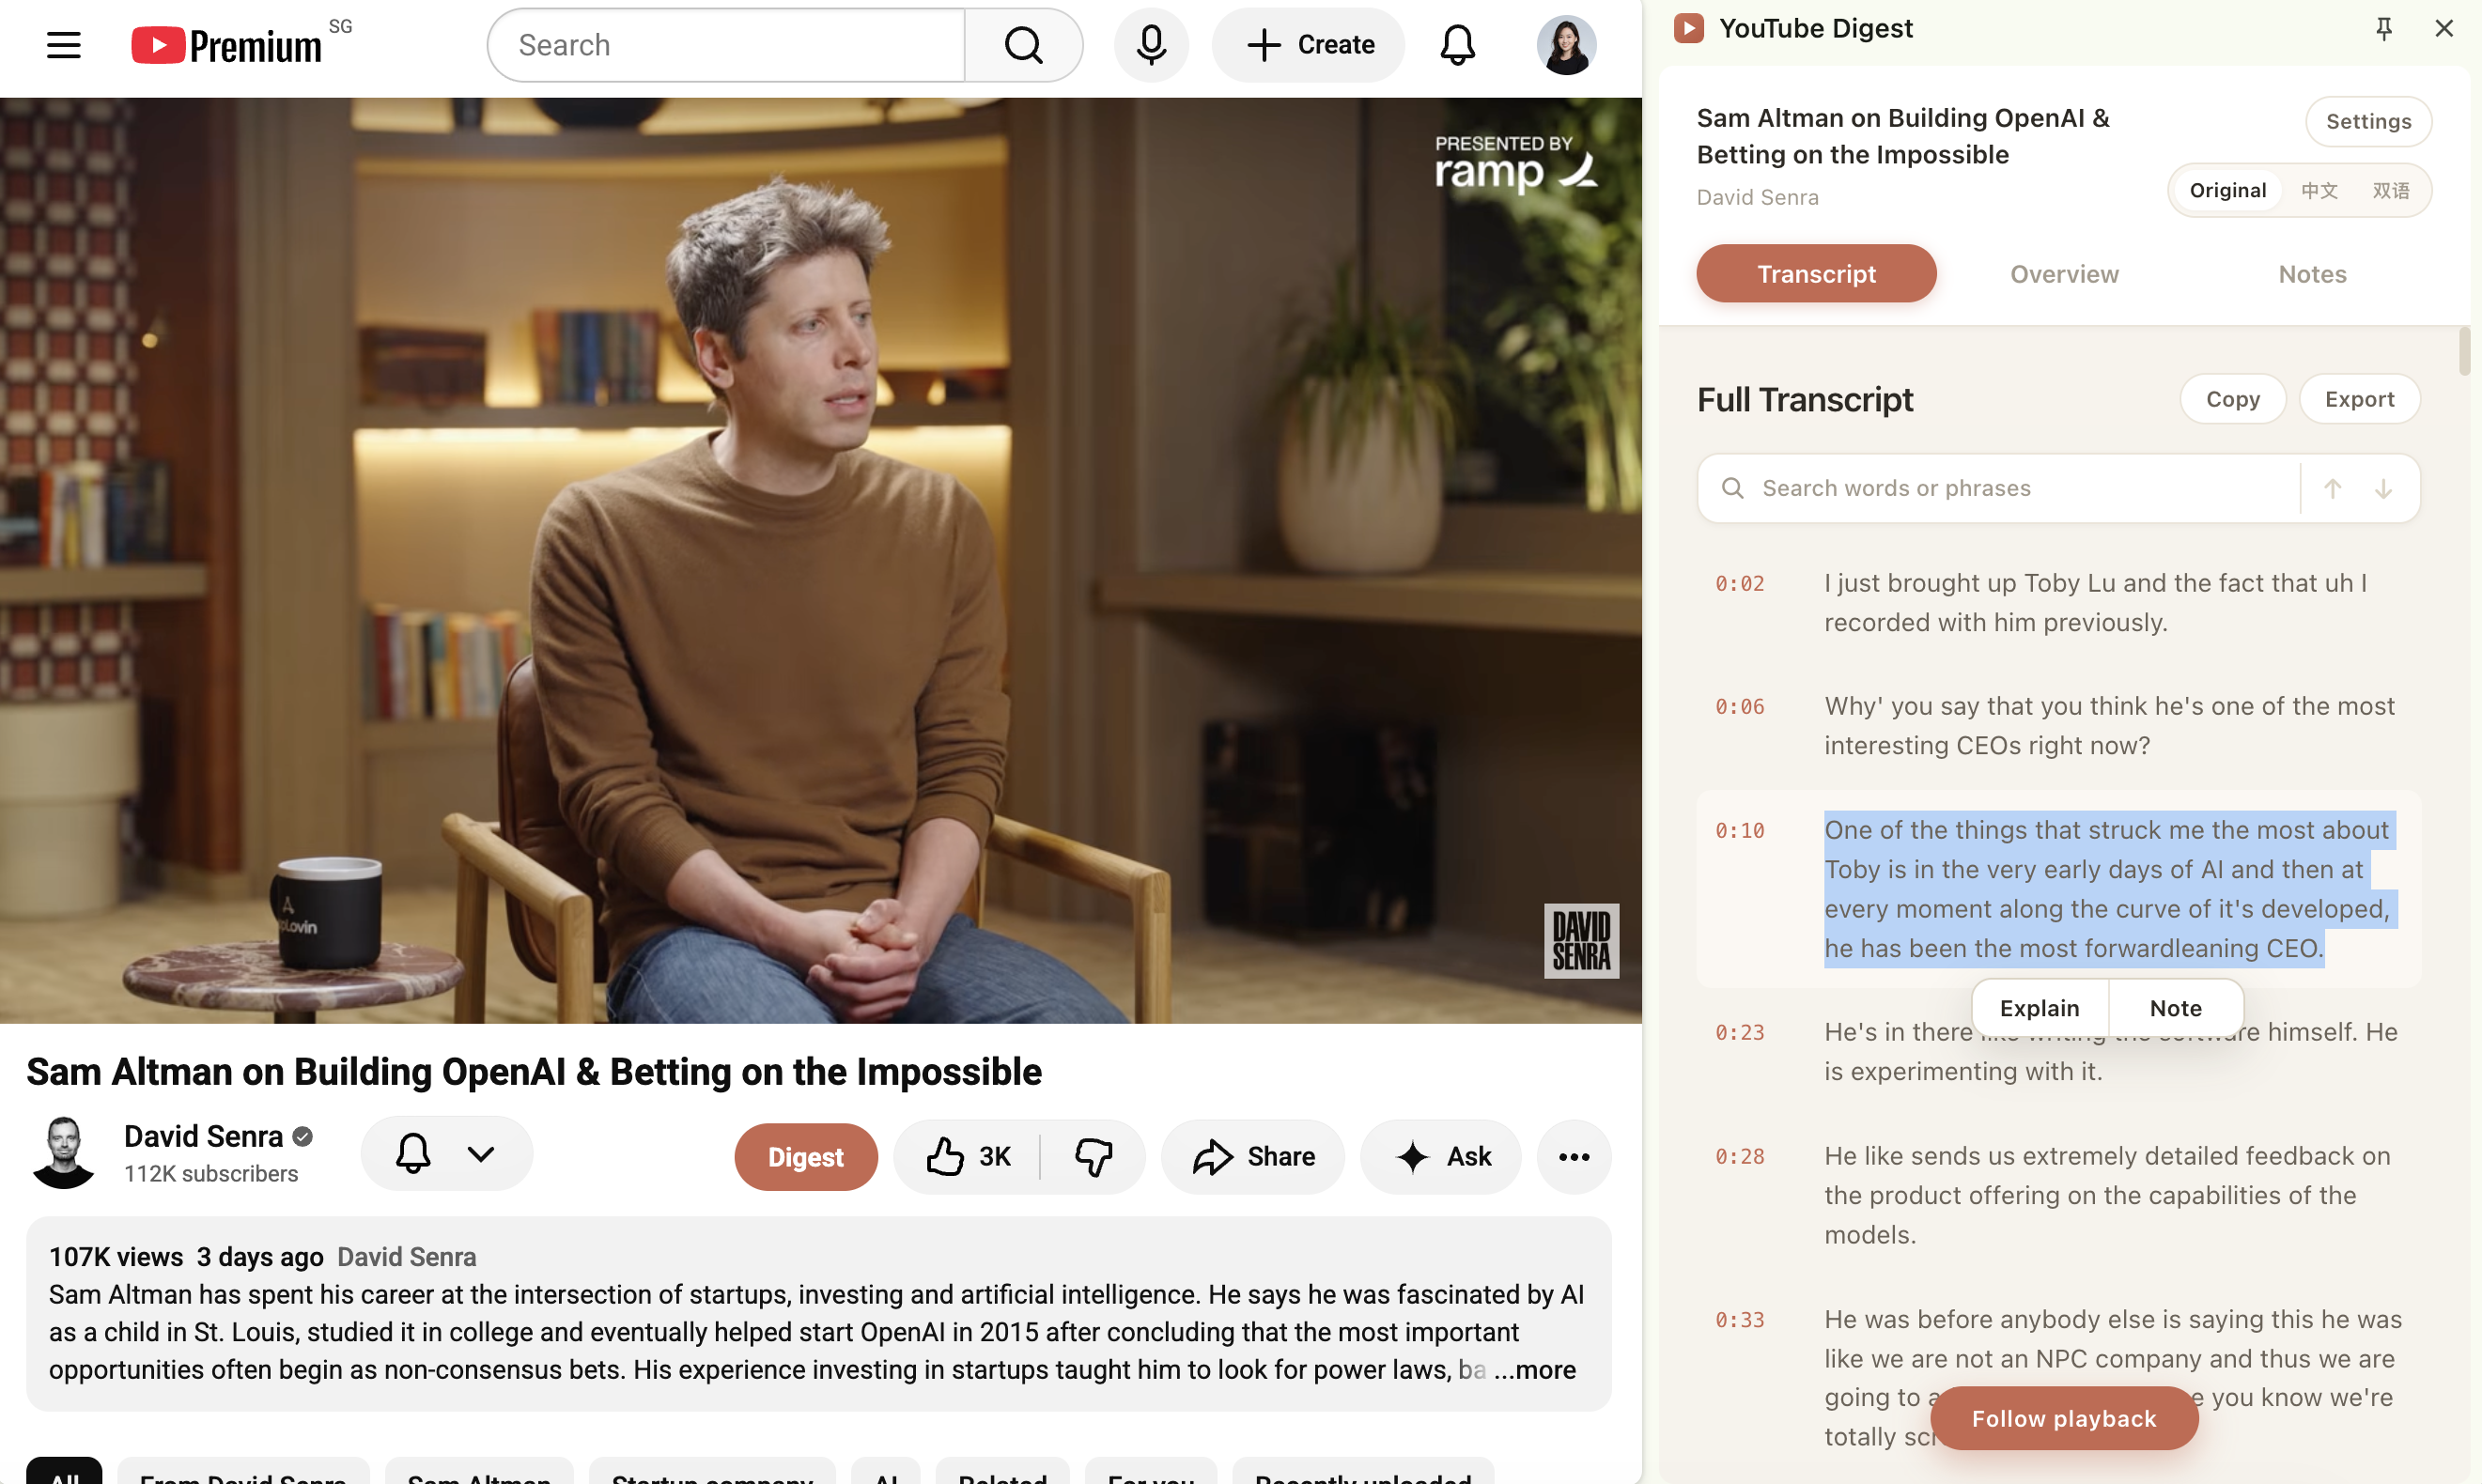Click the Full Transcript heading
The image size is (2482, 1484).
[x=1804, y=400]
